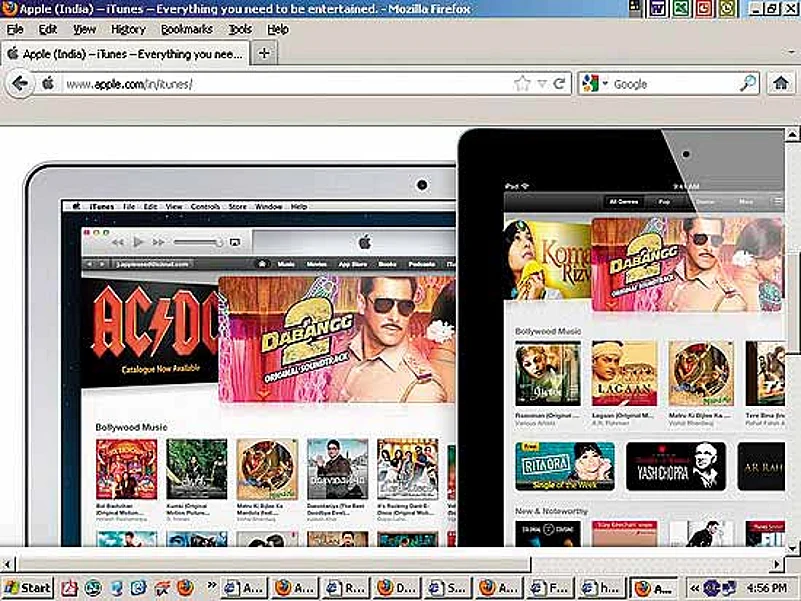Reload the page using the refresh icon
The width and height of the screenshot is (801, 601).
point(560,84)
